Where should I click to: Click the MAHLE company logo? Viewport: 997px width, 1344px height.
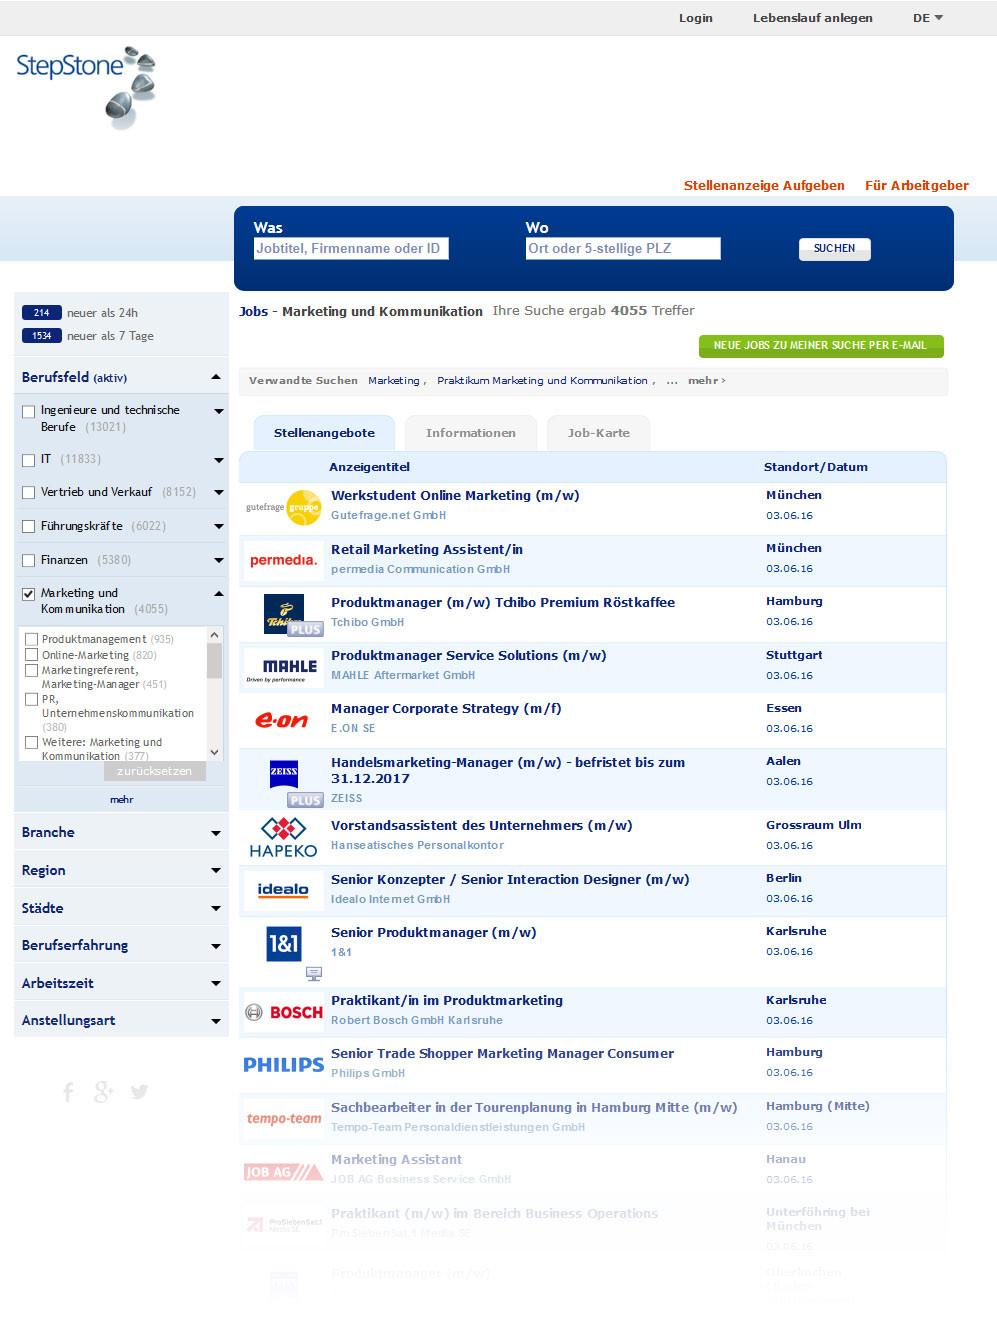(283, 669)
